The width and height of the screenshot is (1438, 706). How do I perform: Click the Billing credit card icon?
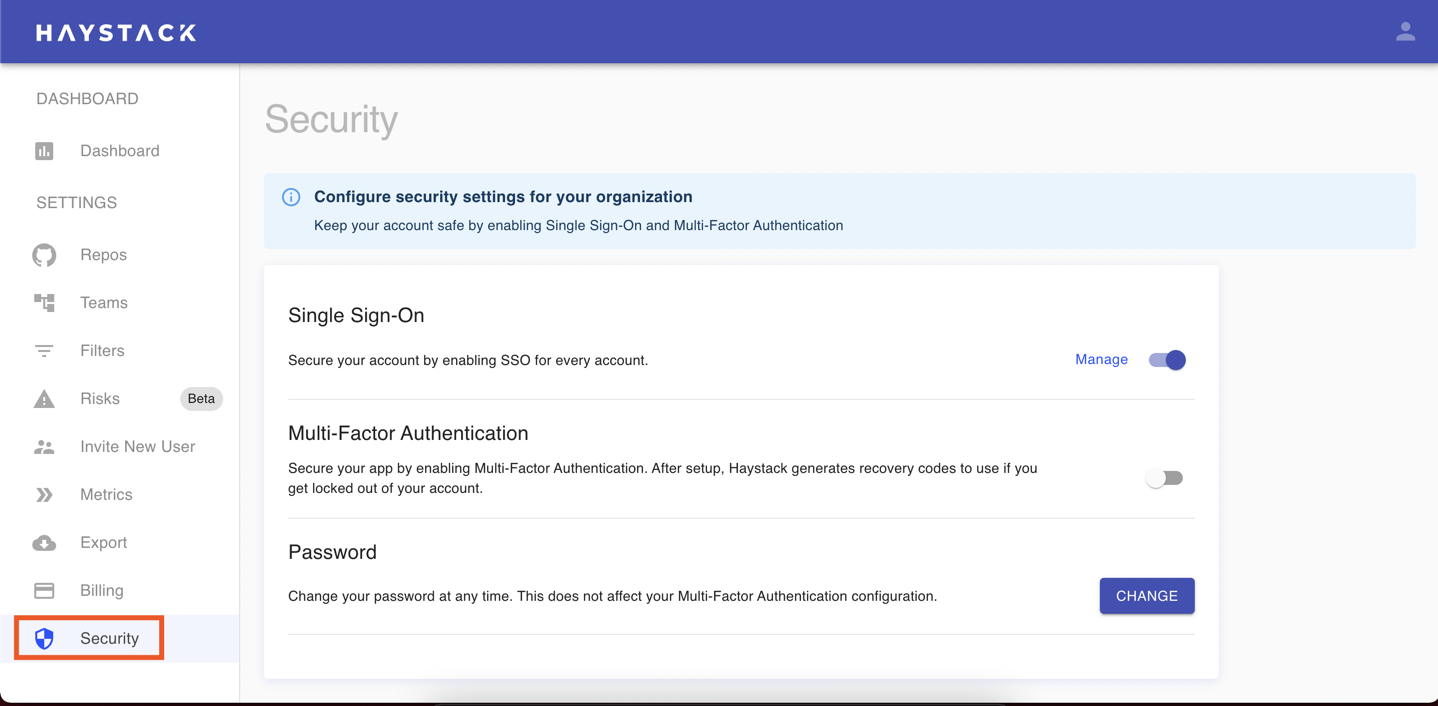(44, 591)
